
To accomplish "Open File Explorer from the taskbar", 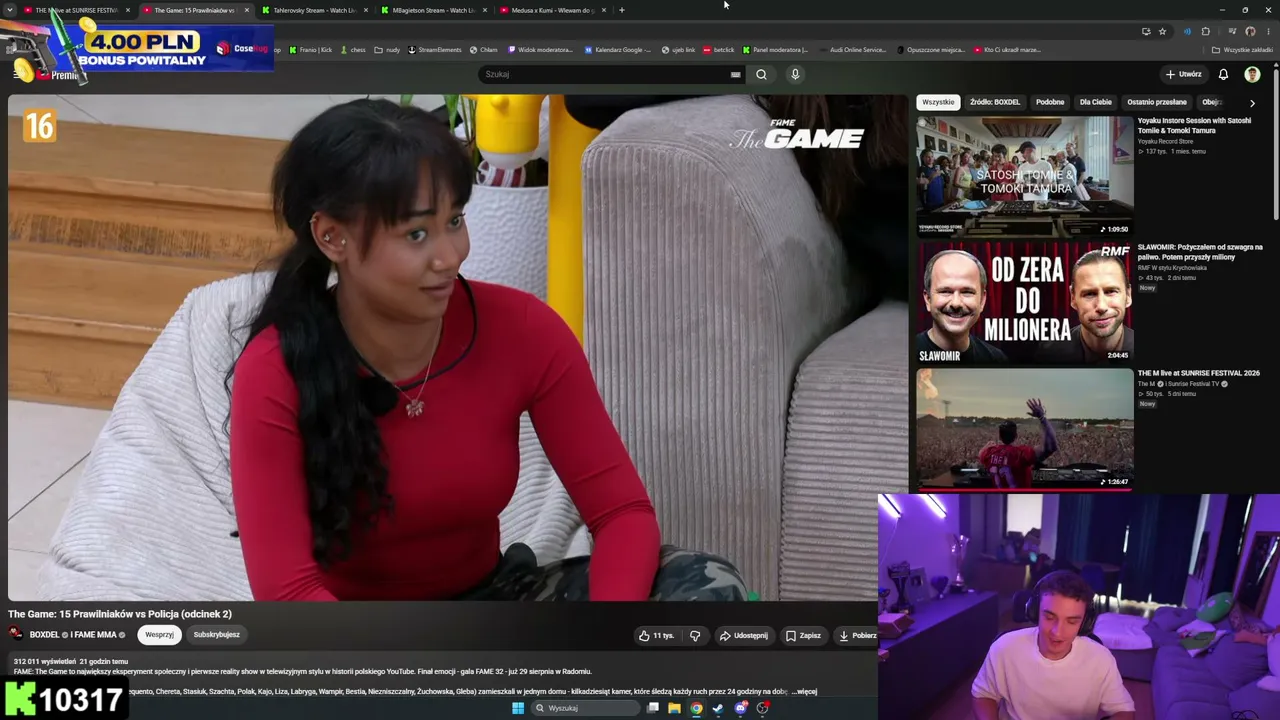I will coord(674,708).
